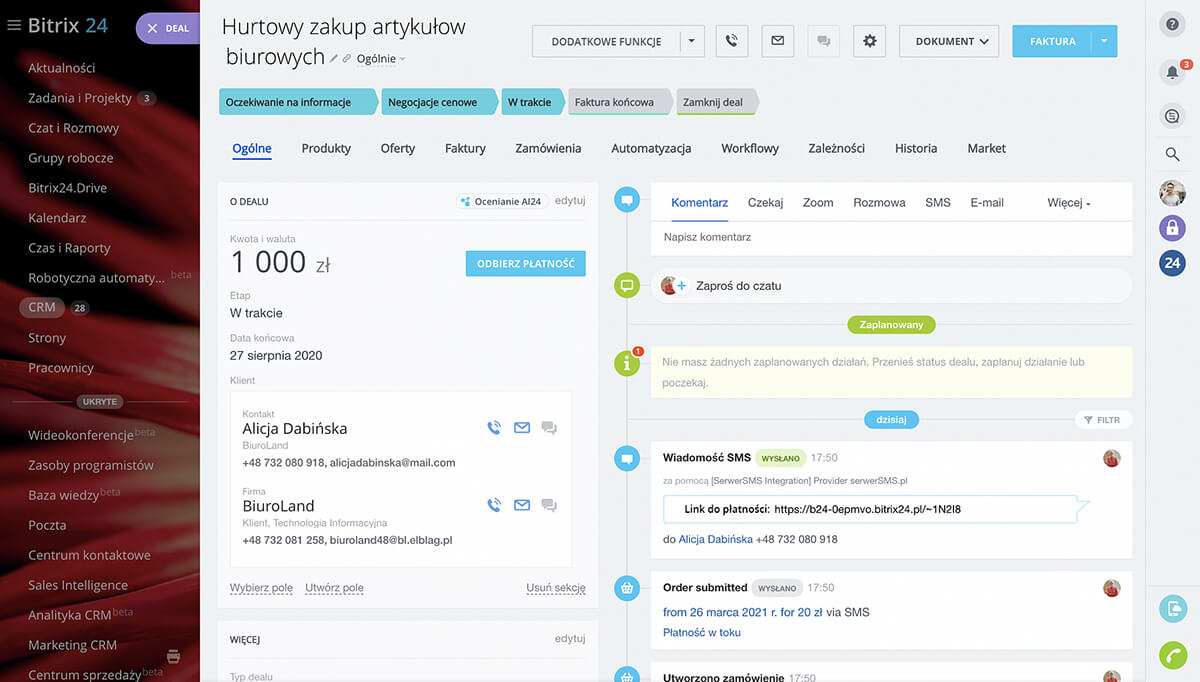Select the Faktura końcowa pipeline stage
Viewport: 1200px width, 682px height.
click(x=615, y=102)
